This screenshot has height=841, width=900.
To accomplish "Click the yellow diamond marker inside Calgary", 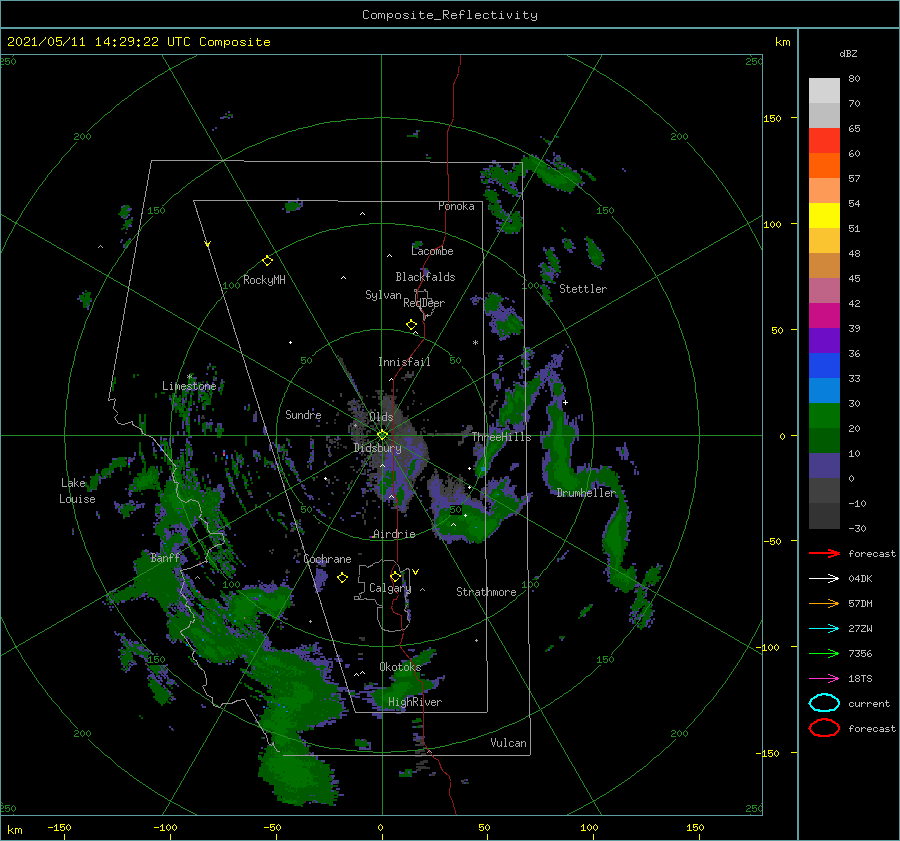I will tap(395, 576).
